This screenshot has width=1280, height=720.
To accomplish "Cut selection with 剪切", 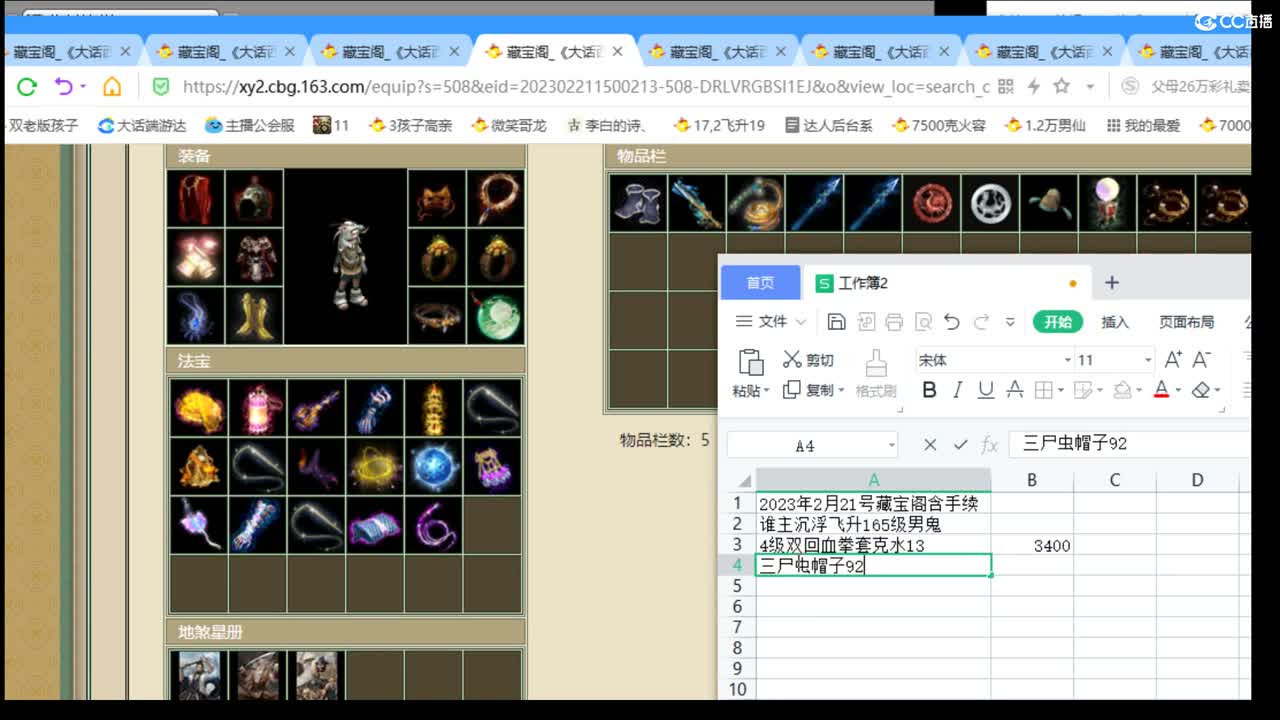I will [808, 360].
